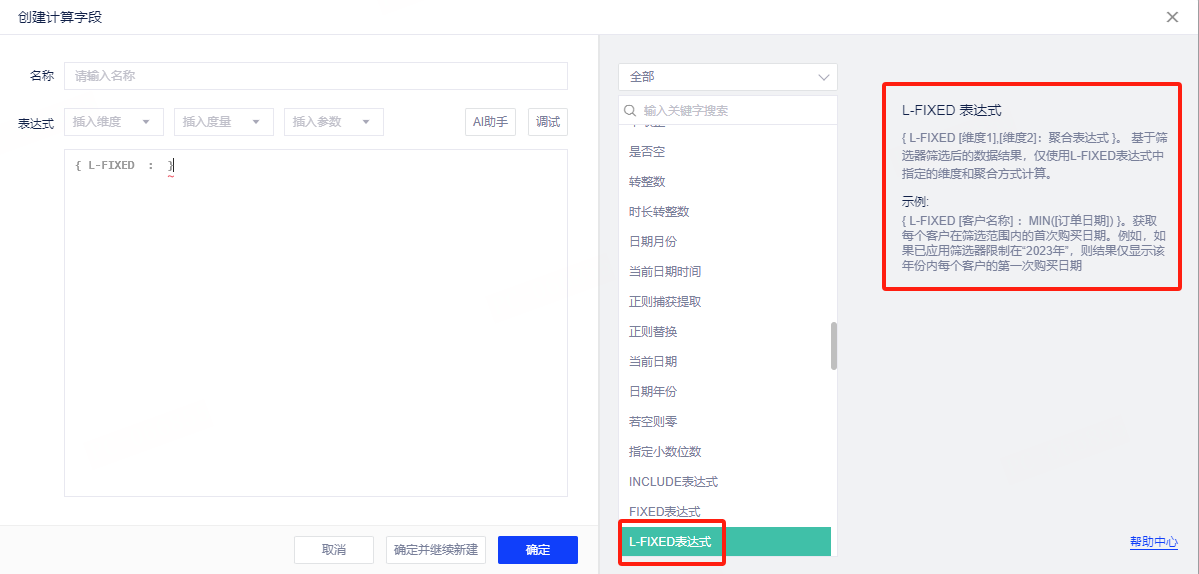Expand the 全部 category dropdown
The image size is (1199, 574).
[727, 77]
